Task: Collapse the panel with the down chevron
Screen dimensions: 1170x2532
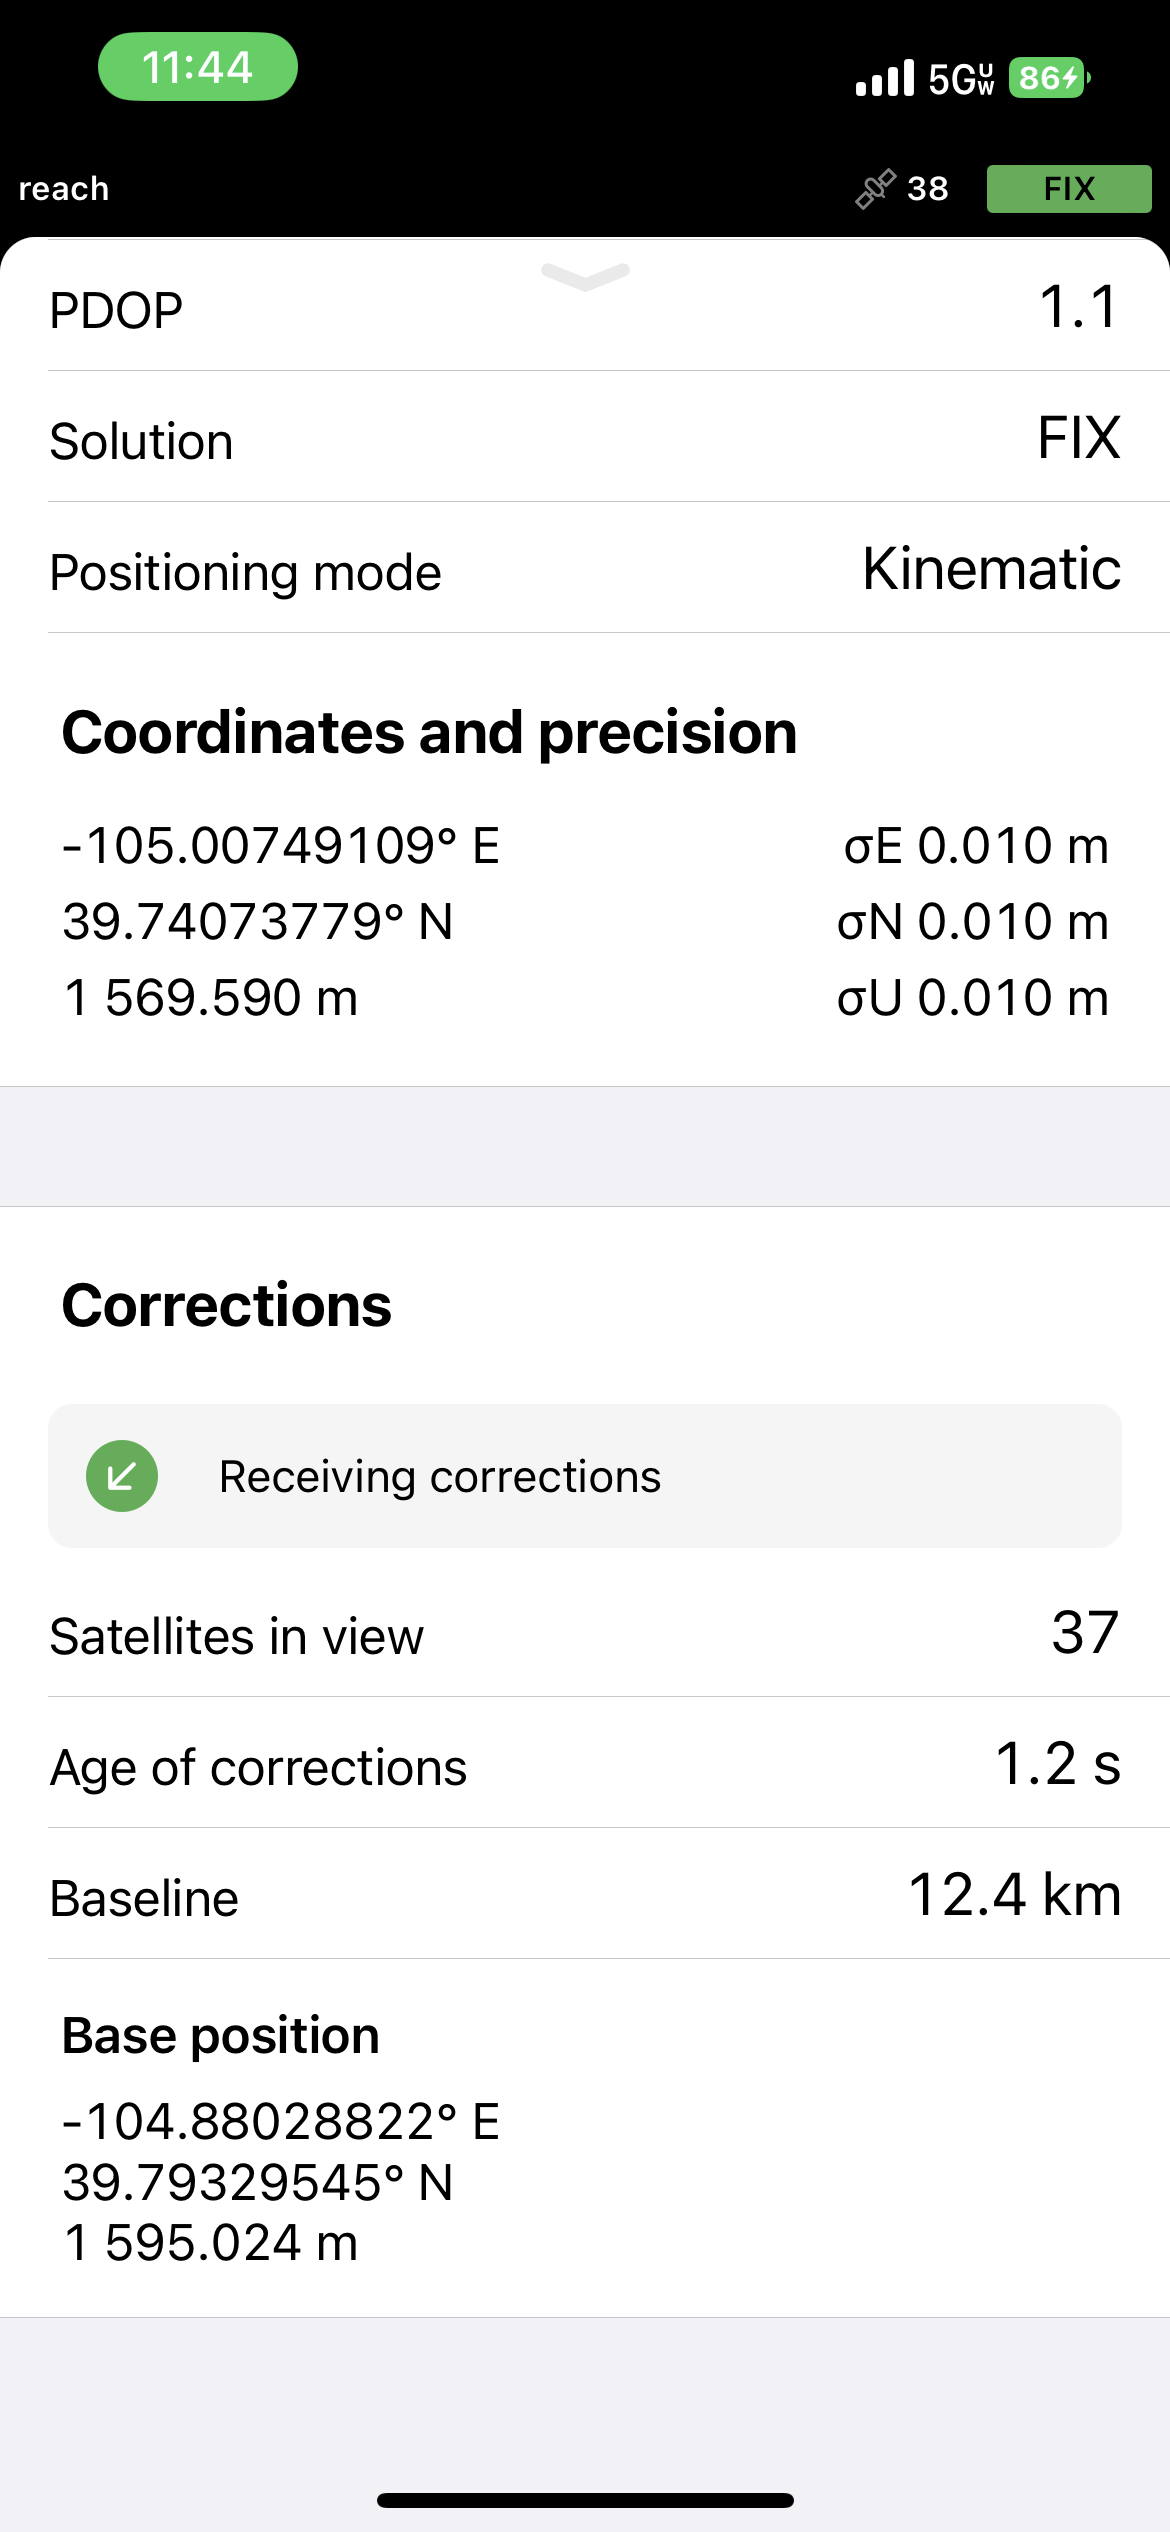Action: click(x=585, y=276)
